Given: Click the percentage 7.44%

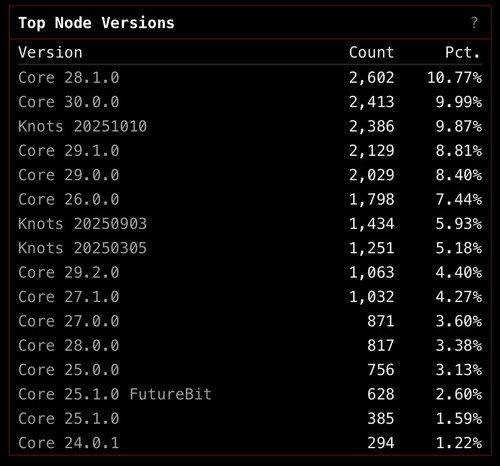Looking at the screenshot, I should [459, 199].
